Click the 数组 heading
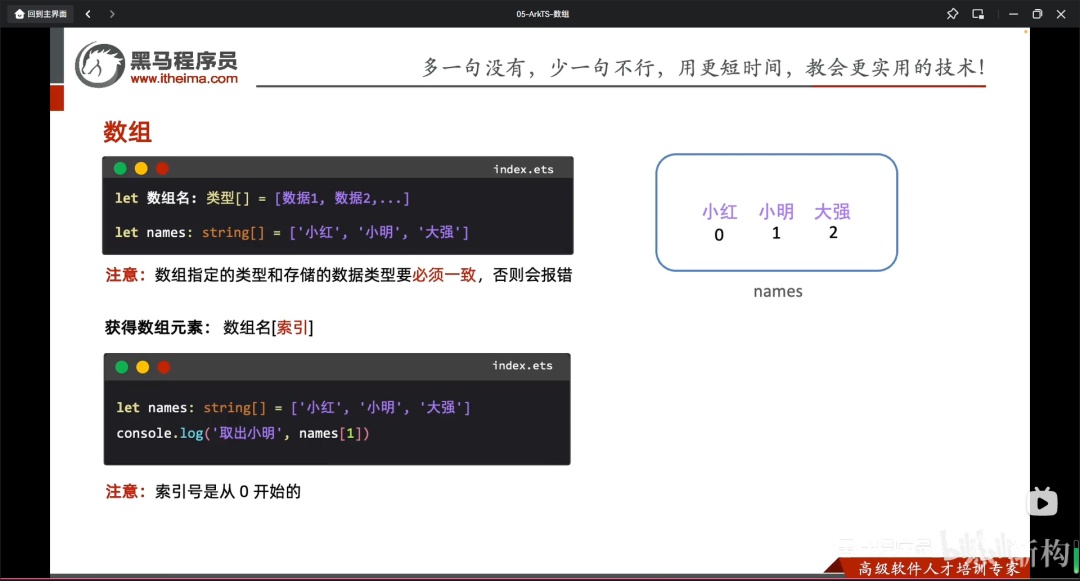Viewport: 1080px width, 581px height. [x=127, y=131]
